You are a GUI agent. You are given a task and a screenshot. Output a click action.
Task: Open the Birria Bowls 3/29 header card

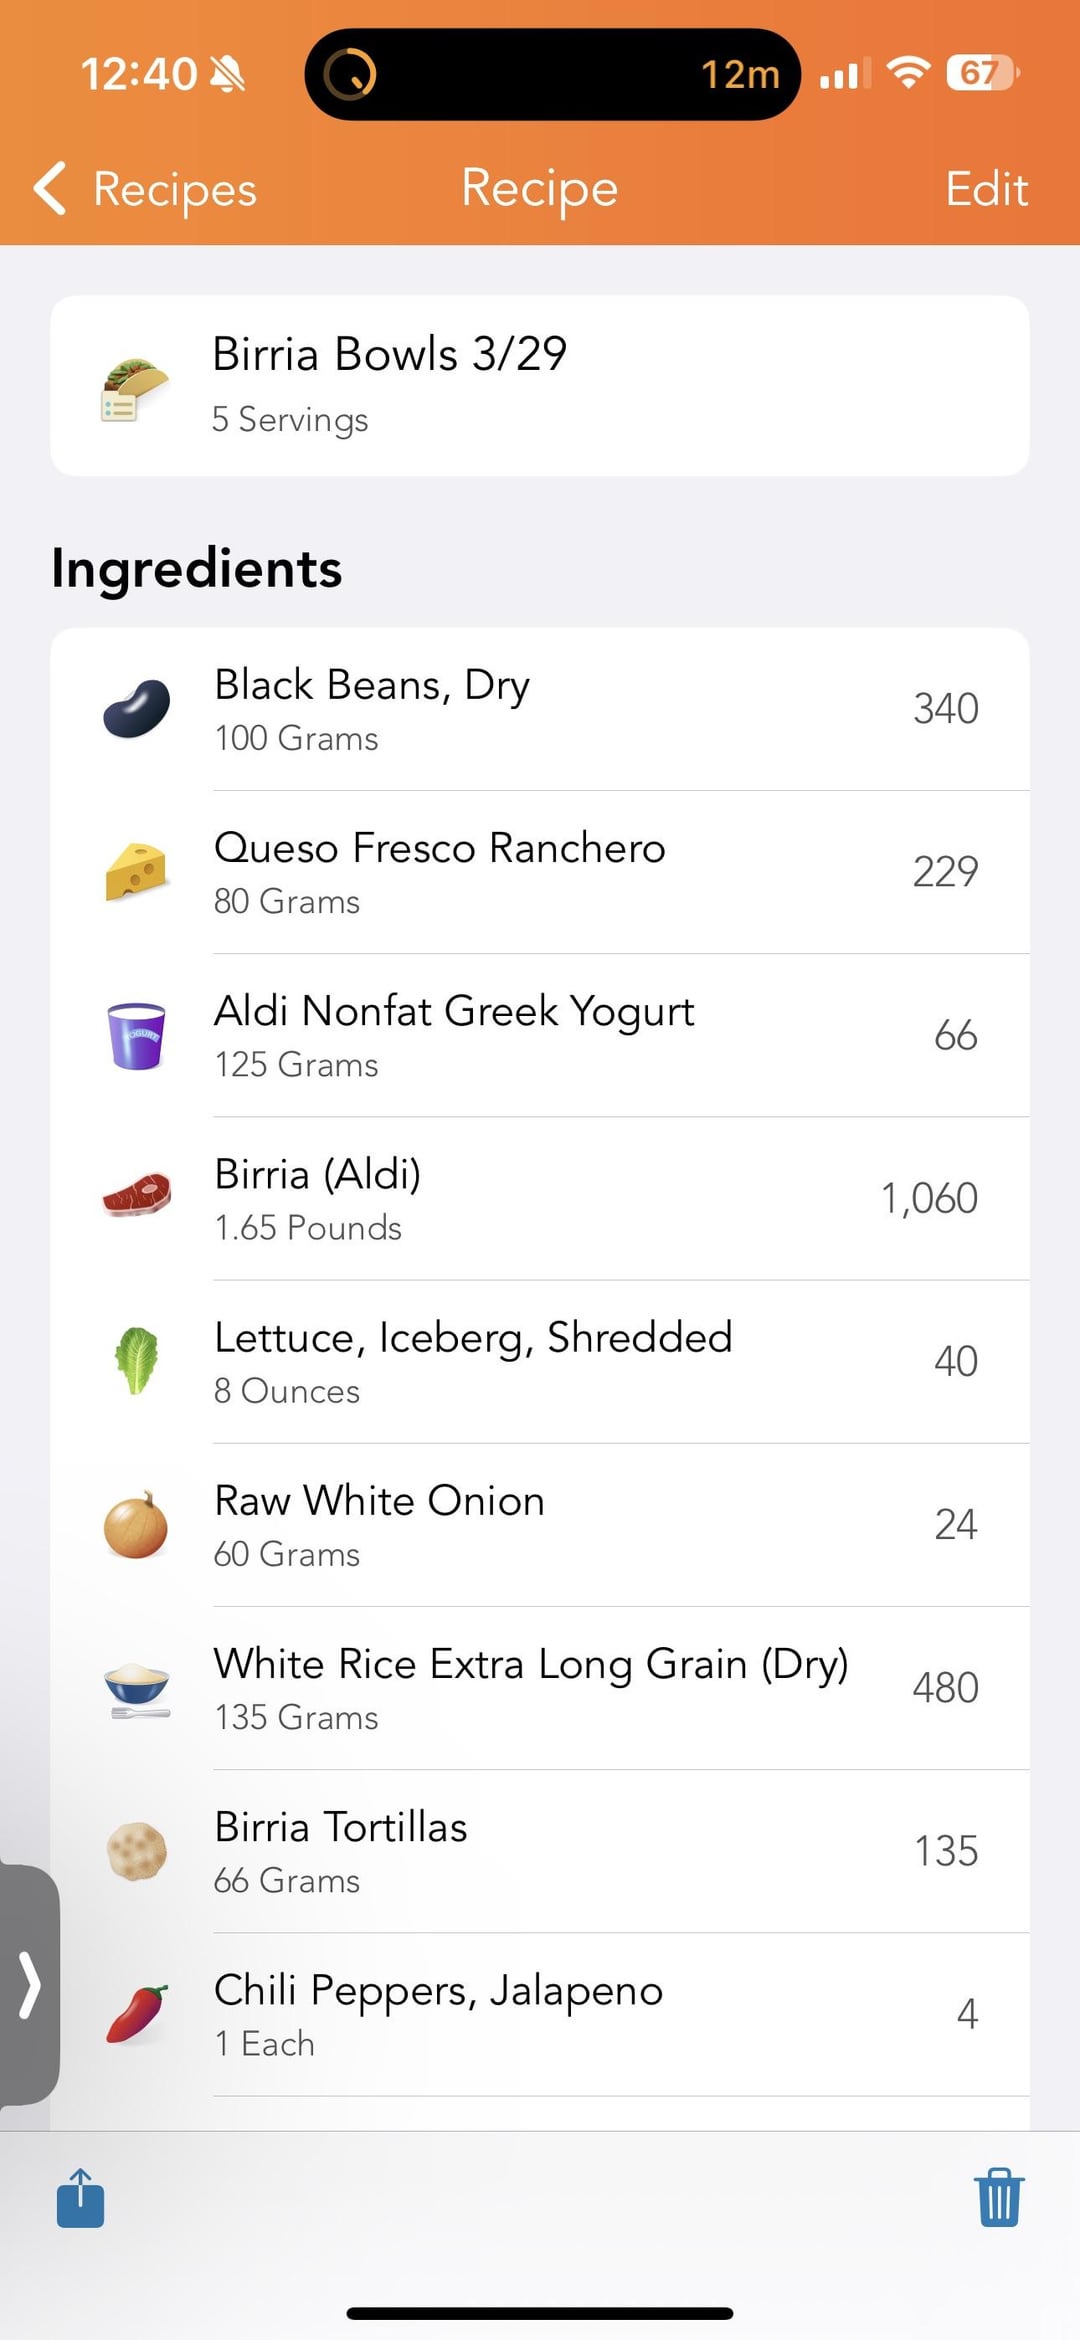(x=540, y=386)
